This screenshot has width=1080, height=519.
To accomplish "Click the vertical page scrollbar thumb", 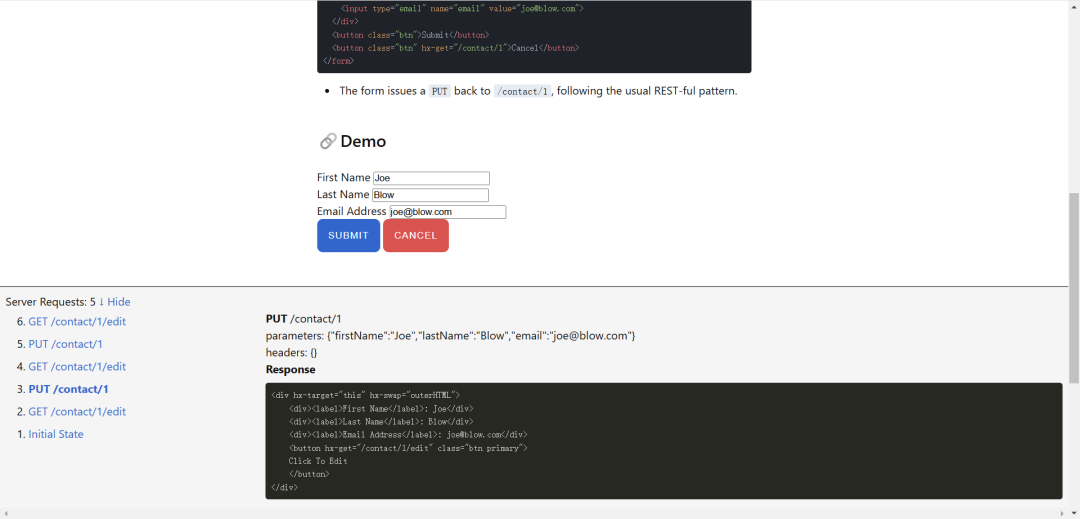I will tap(1074, 288).
